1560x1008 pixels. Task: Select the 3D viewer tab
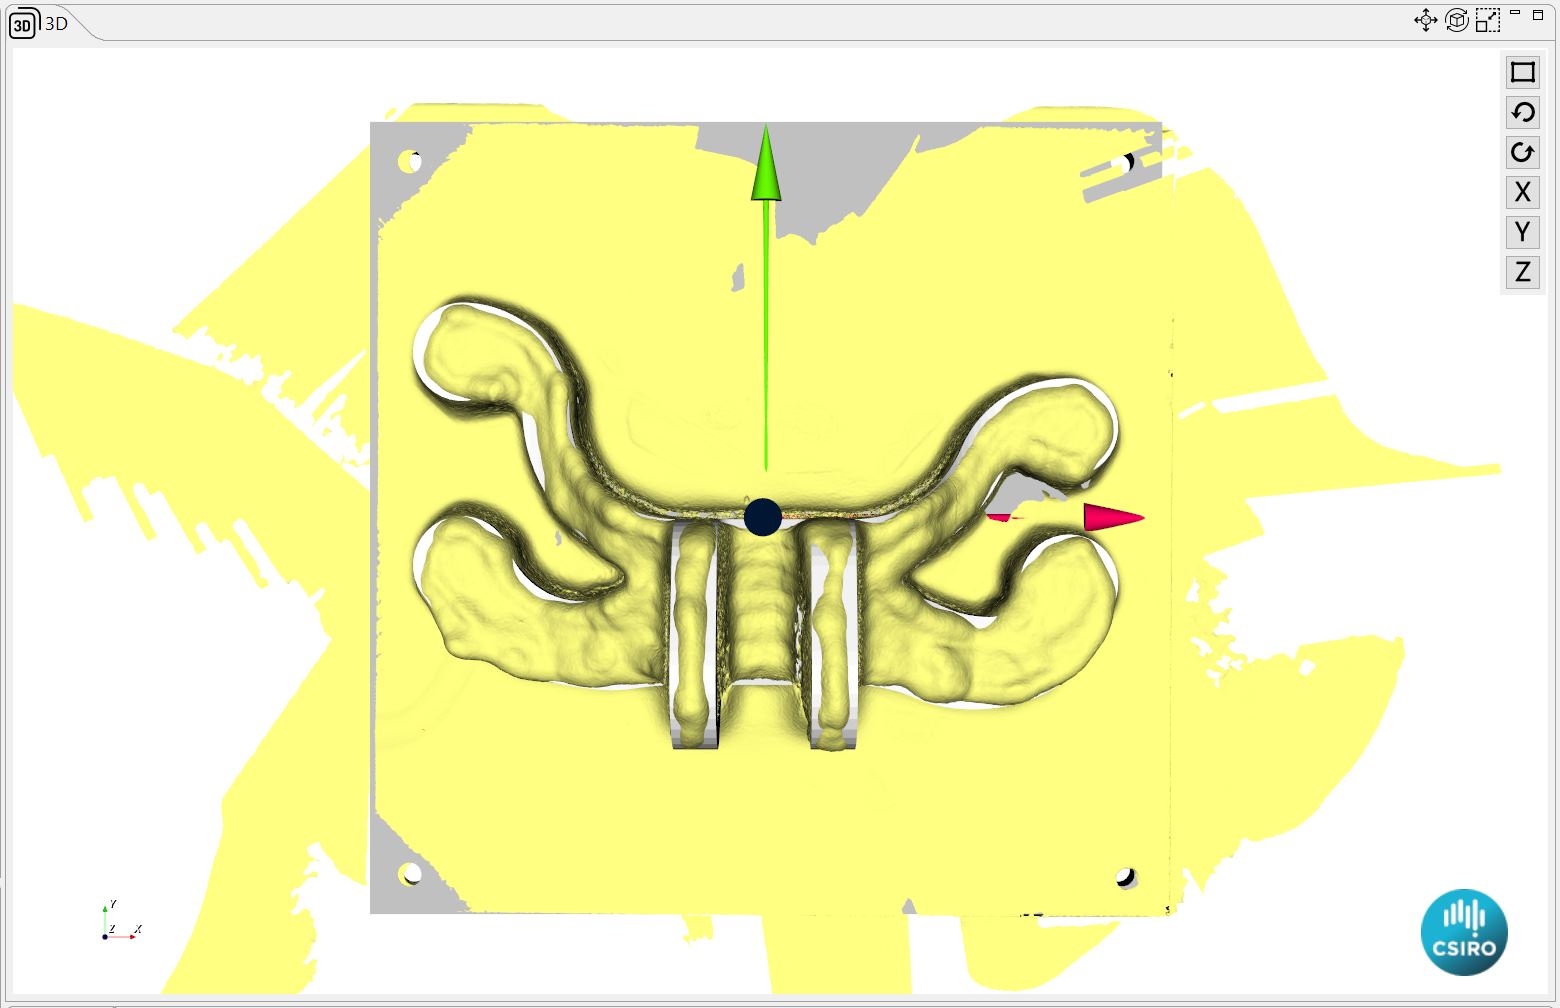click(55, 26)
